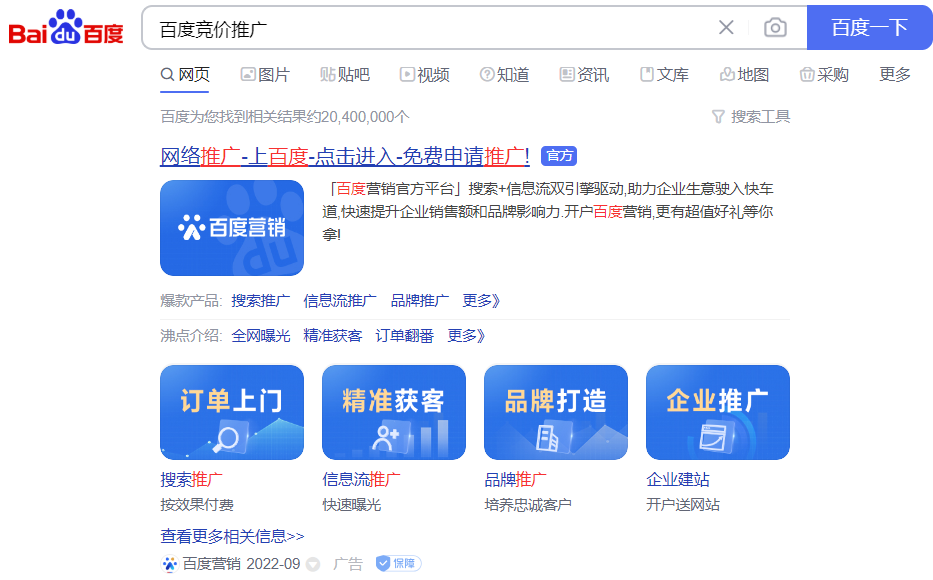933x580 pixels.
Task: Click the camera icon for image search
Action: (x=775, y=28)
